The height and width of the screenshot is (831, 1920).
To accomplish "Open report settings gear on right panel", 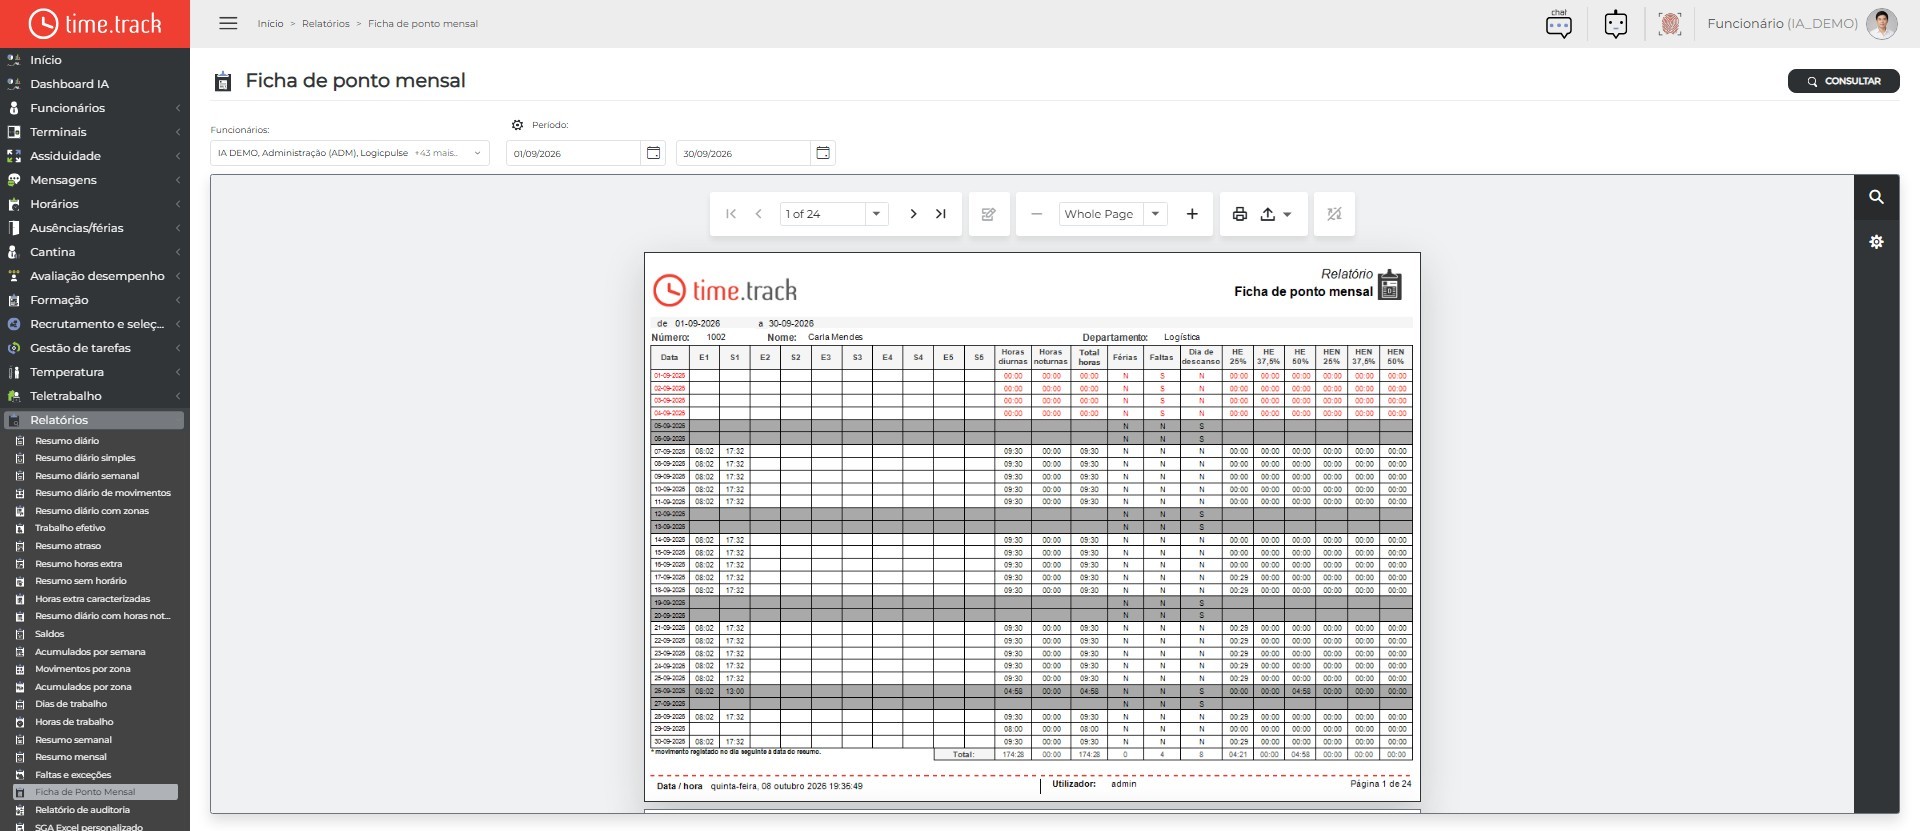I will tap(1877, 242).
